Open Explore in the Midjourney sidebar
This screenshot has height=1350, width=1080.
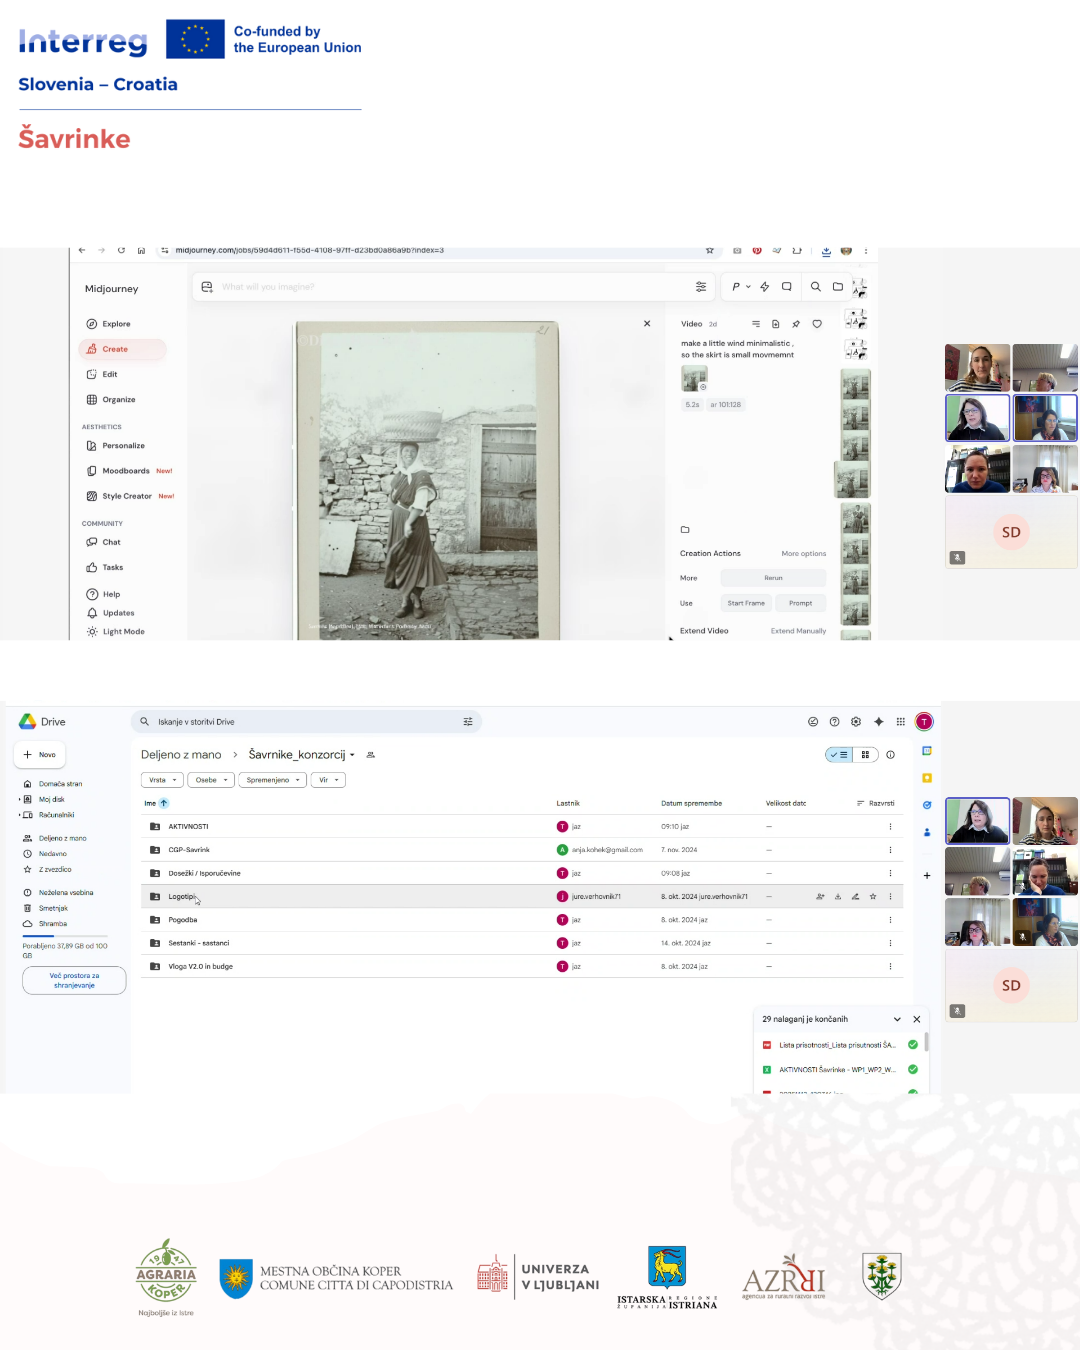(115, 324)
